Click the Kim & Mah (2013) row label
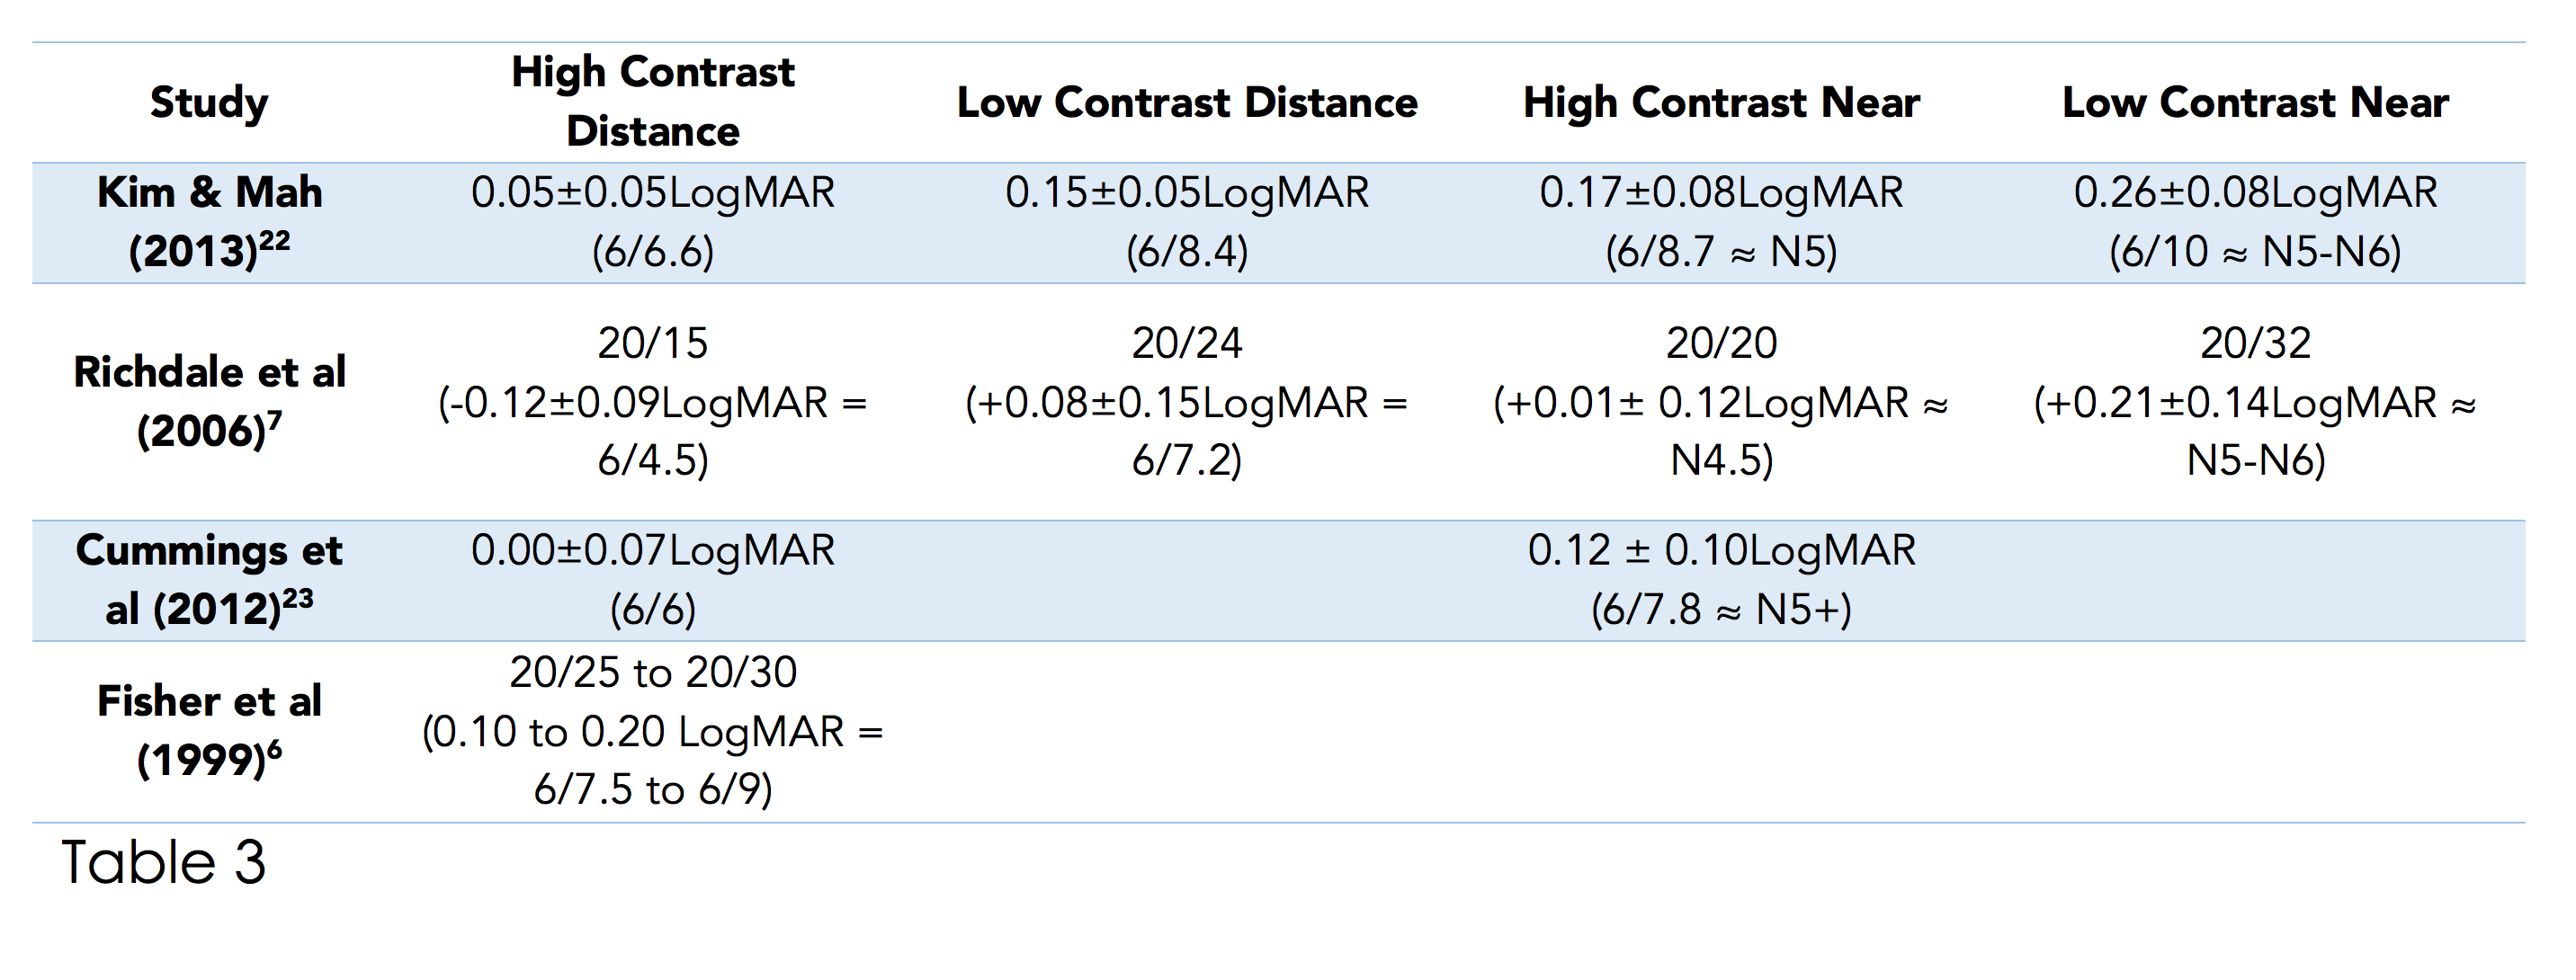This screenshot has height=980, width=2576. [209, 221]
